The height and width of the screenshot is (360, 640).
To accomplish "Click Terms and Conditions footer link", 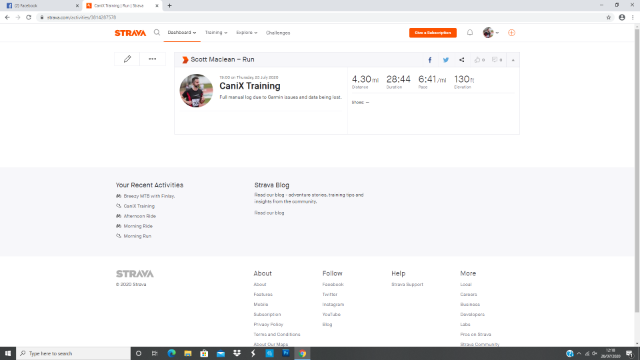I will 277,334.
